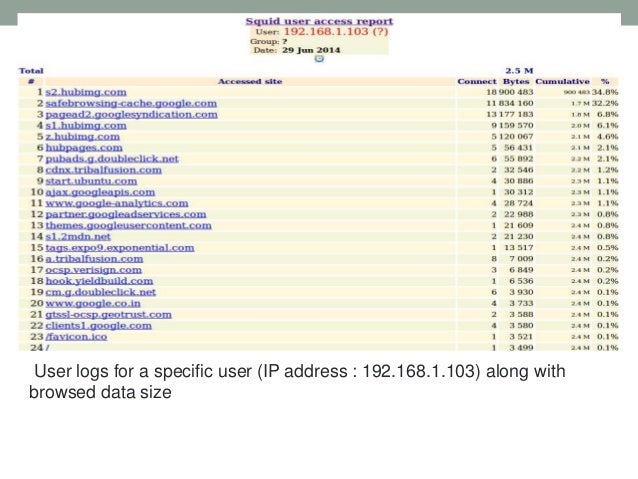
Task: Click the small icon below the date
Action: pos(319,59)
